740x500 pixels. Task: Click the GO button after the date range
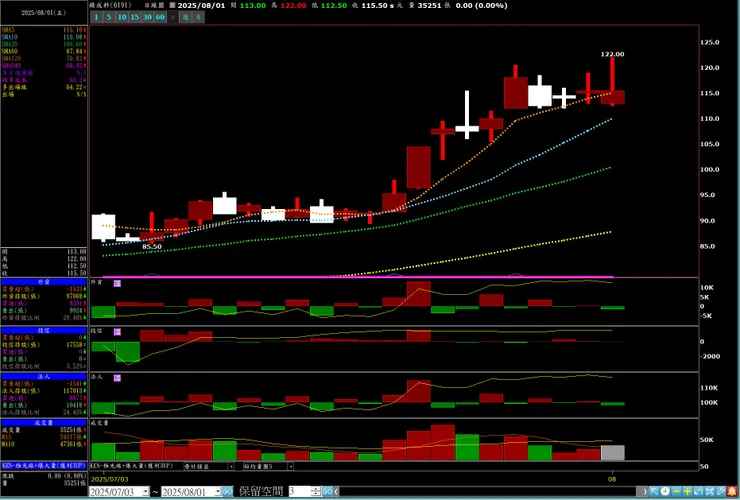[x=227, y=492]
